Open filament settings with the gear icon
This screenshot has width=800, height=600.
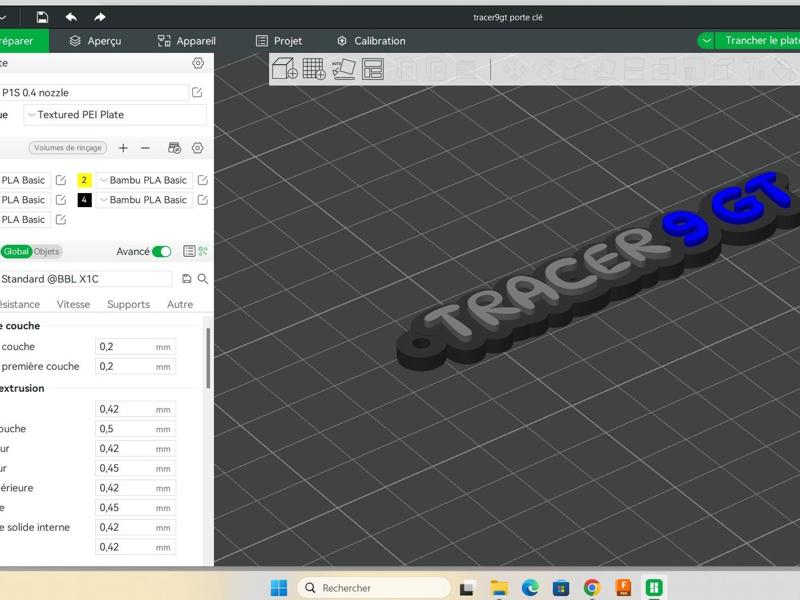pos(197,147)
